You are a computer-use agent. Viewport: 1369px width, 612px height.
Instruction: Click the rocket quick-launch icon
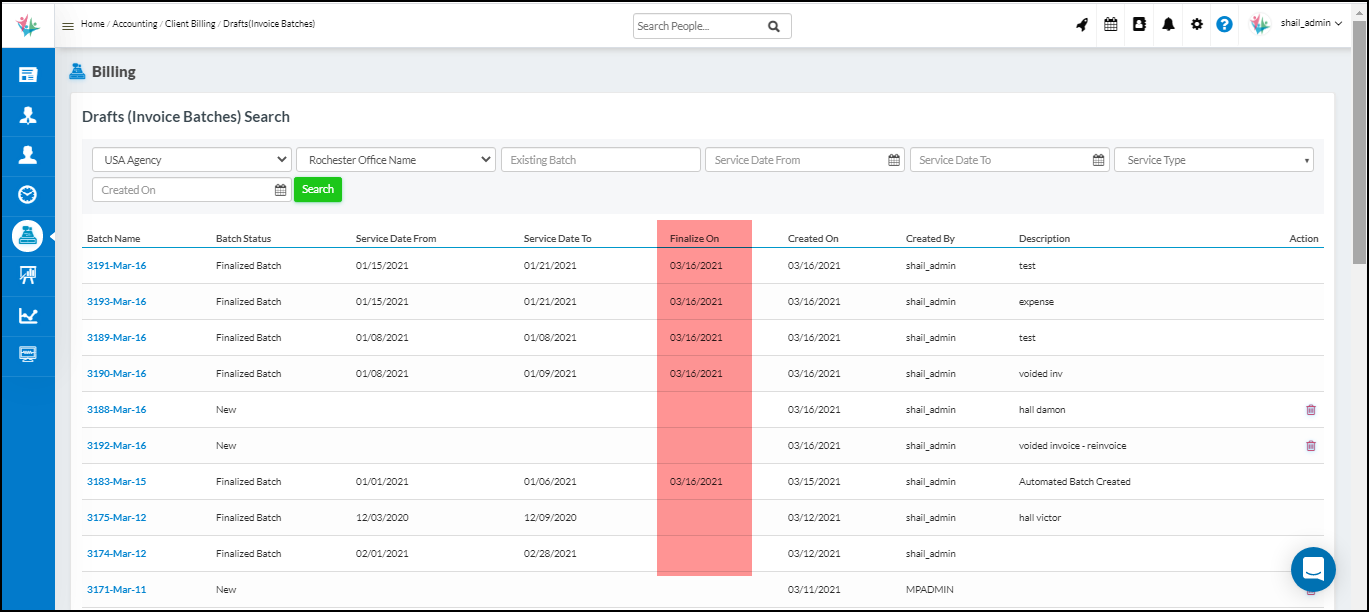click(1082, 25)
